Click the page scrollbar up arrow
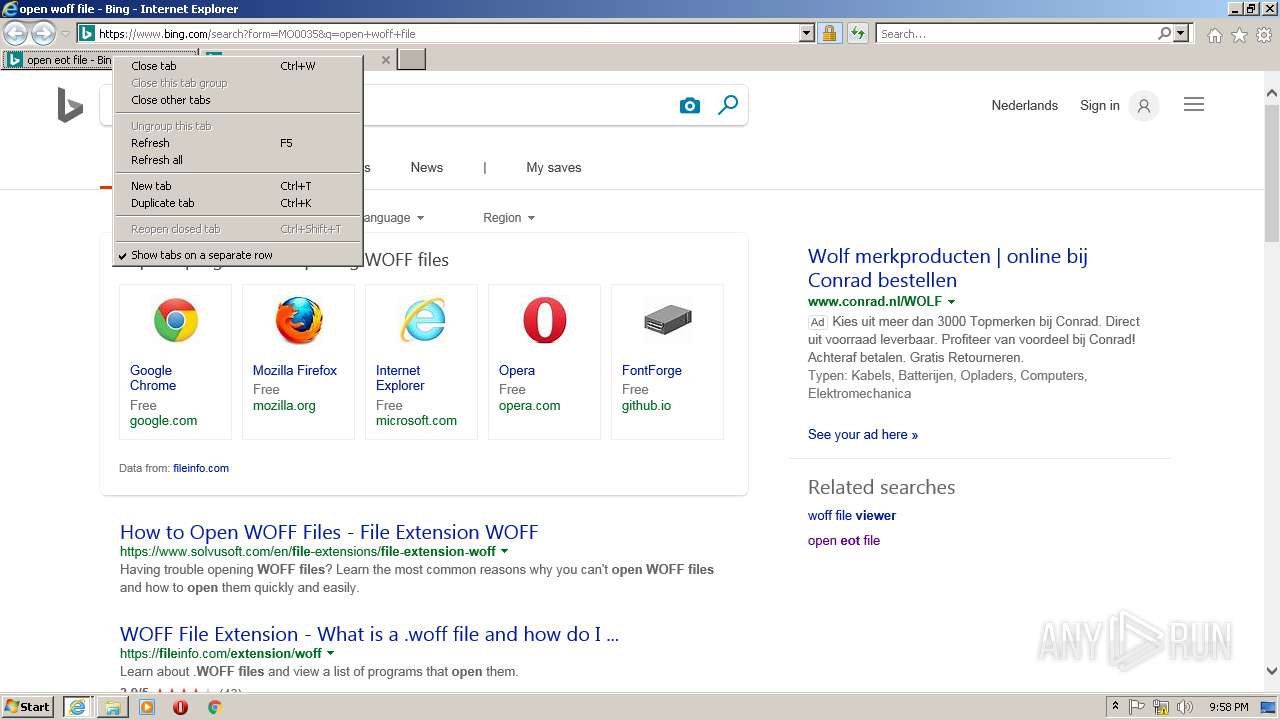The width and height of the screenshot is (1280, 720). tap(1272, 94)
